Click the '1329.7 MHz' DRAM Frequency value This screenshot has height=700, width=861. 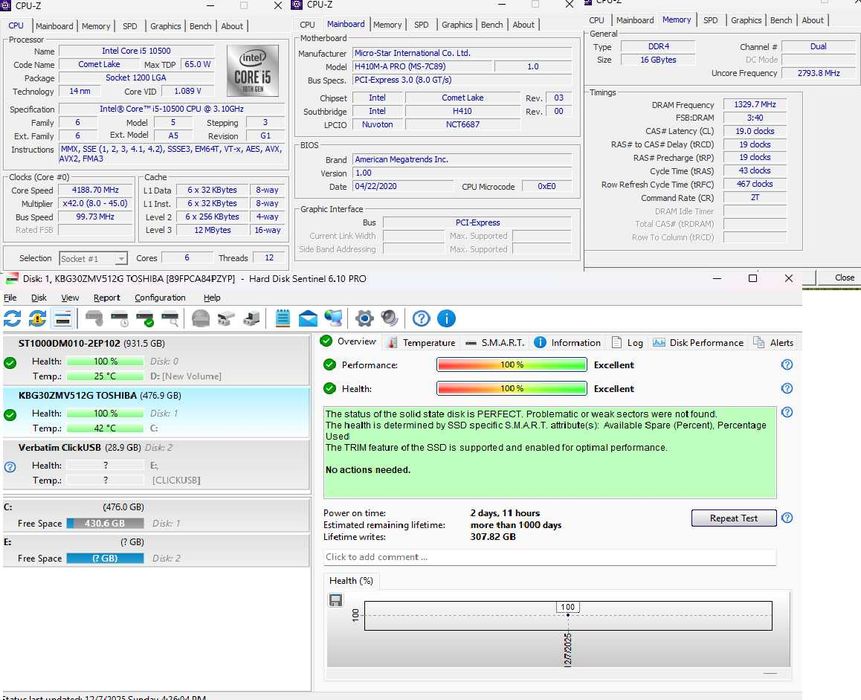tap(755, 104)
